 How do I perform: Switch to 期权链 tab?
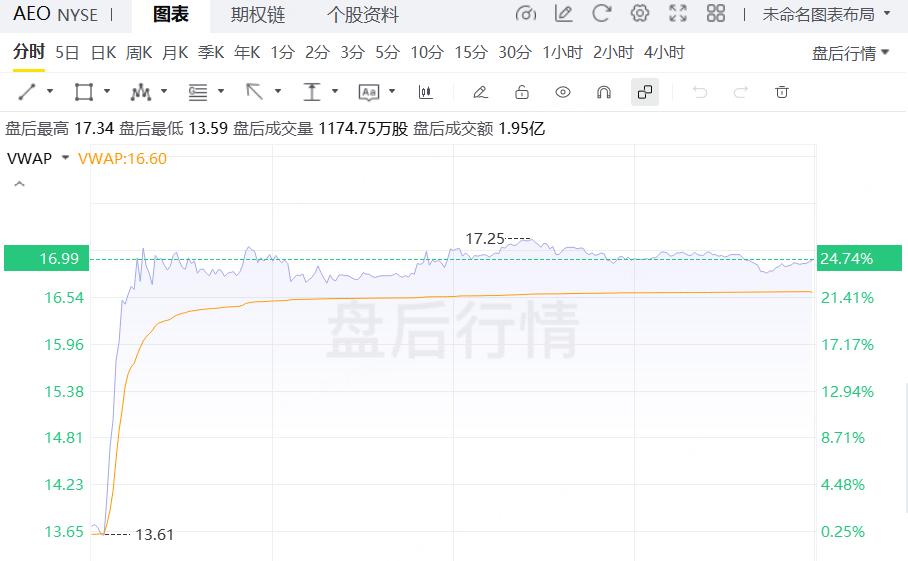tap(258, 15)
